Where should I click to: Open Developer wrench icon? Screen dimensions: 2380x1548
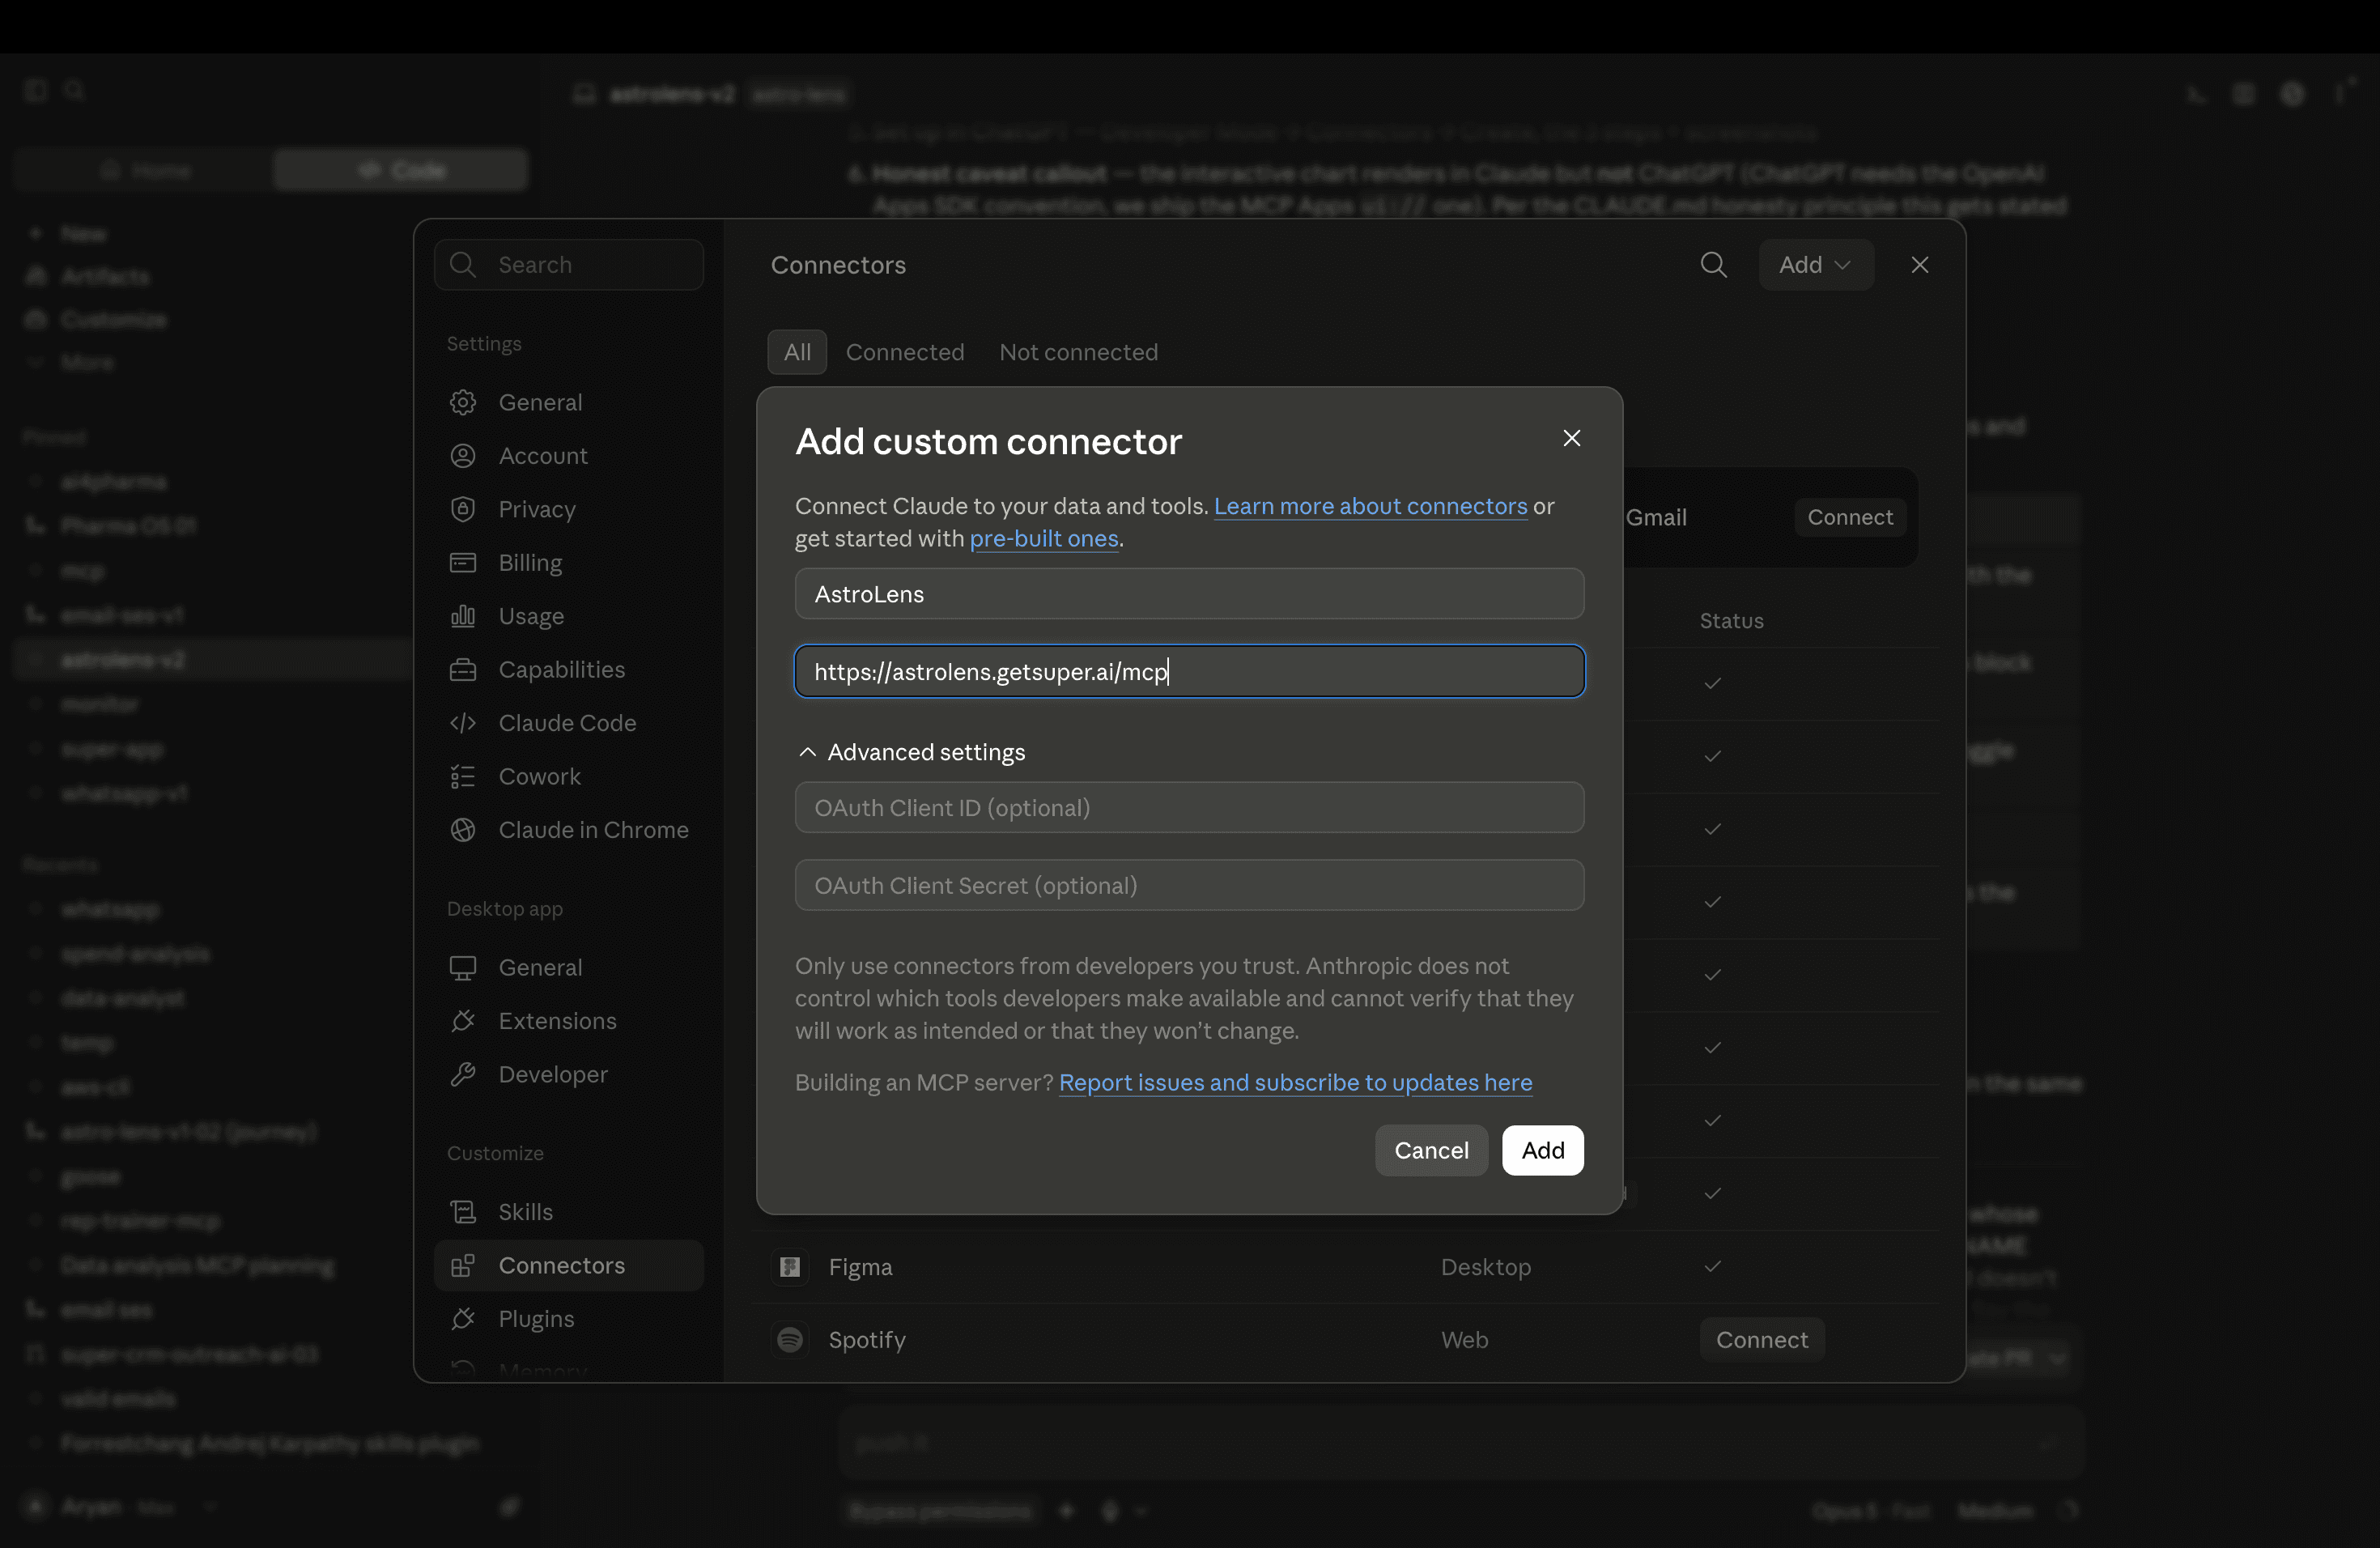462,1075
